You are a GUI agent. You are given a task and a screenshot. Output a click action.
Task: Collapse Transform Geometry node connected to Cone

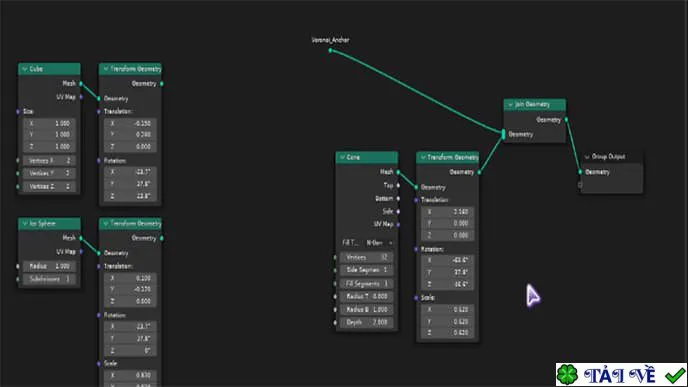[423, 157]
